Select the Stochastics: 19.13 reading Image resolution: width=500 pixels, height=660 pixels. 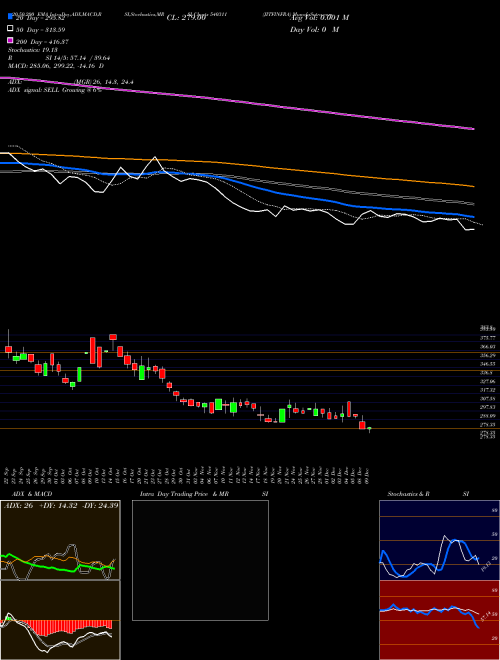tap(33, 50)
